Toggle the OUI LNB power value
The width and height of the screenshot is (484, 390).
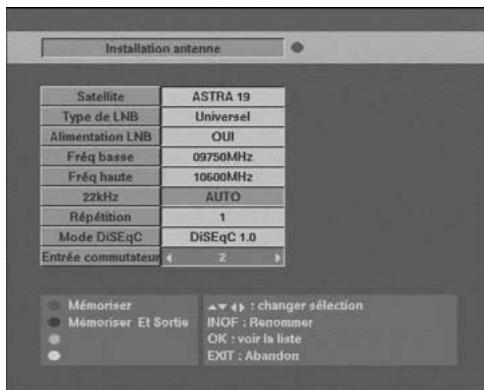click(223, 137)
